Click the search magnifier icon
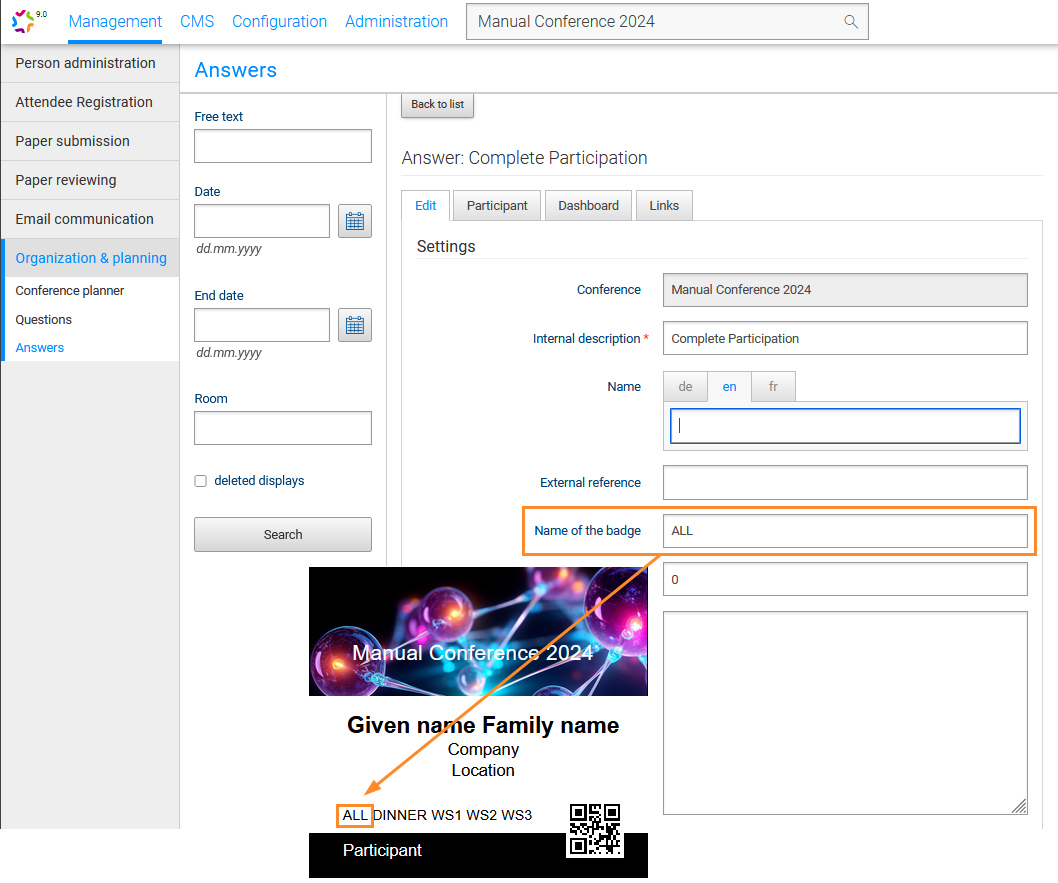This screenshot has width=1058, height=883. (851, 21)
